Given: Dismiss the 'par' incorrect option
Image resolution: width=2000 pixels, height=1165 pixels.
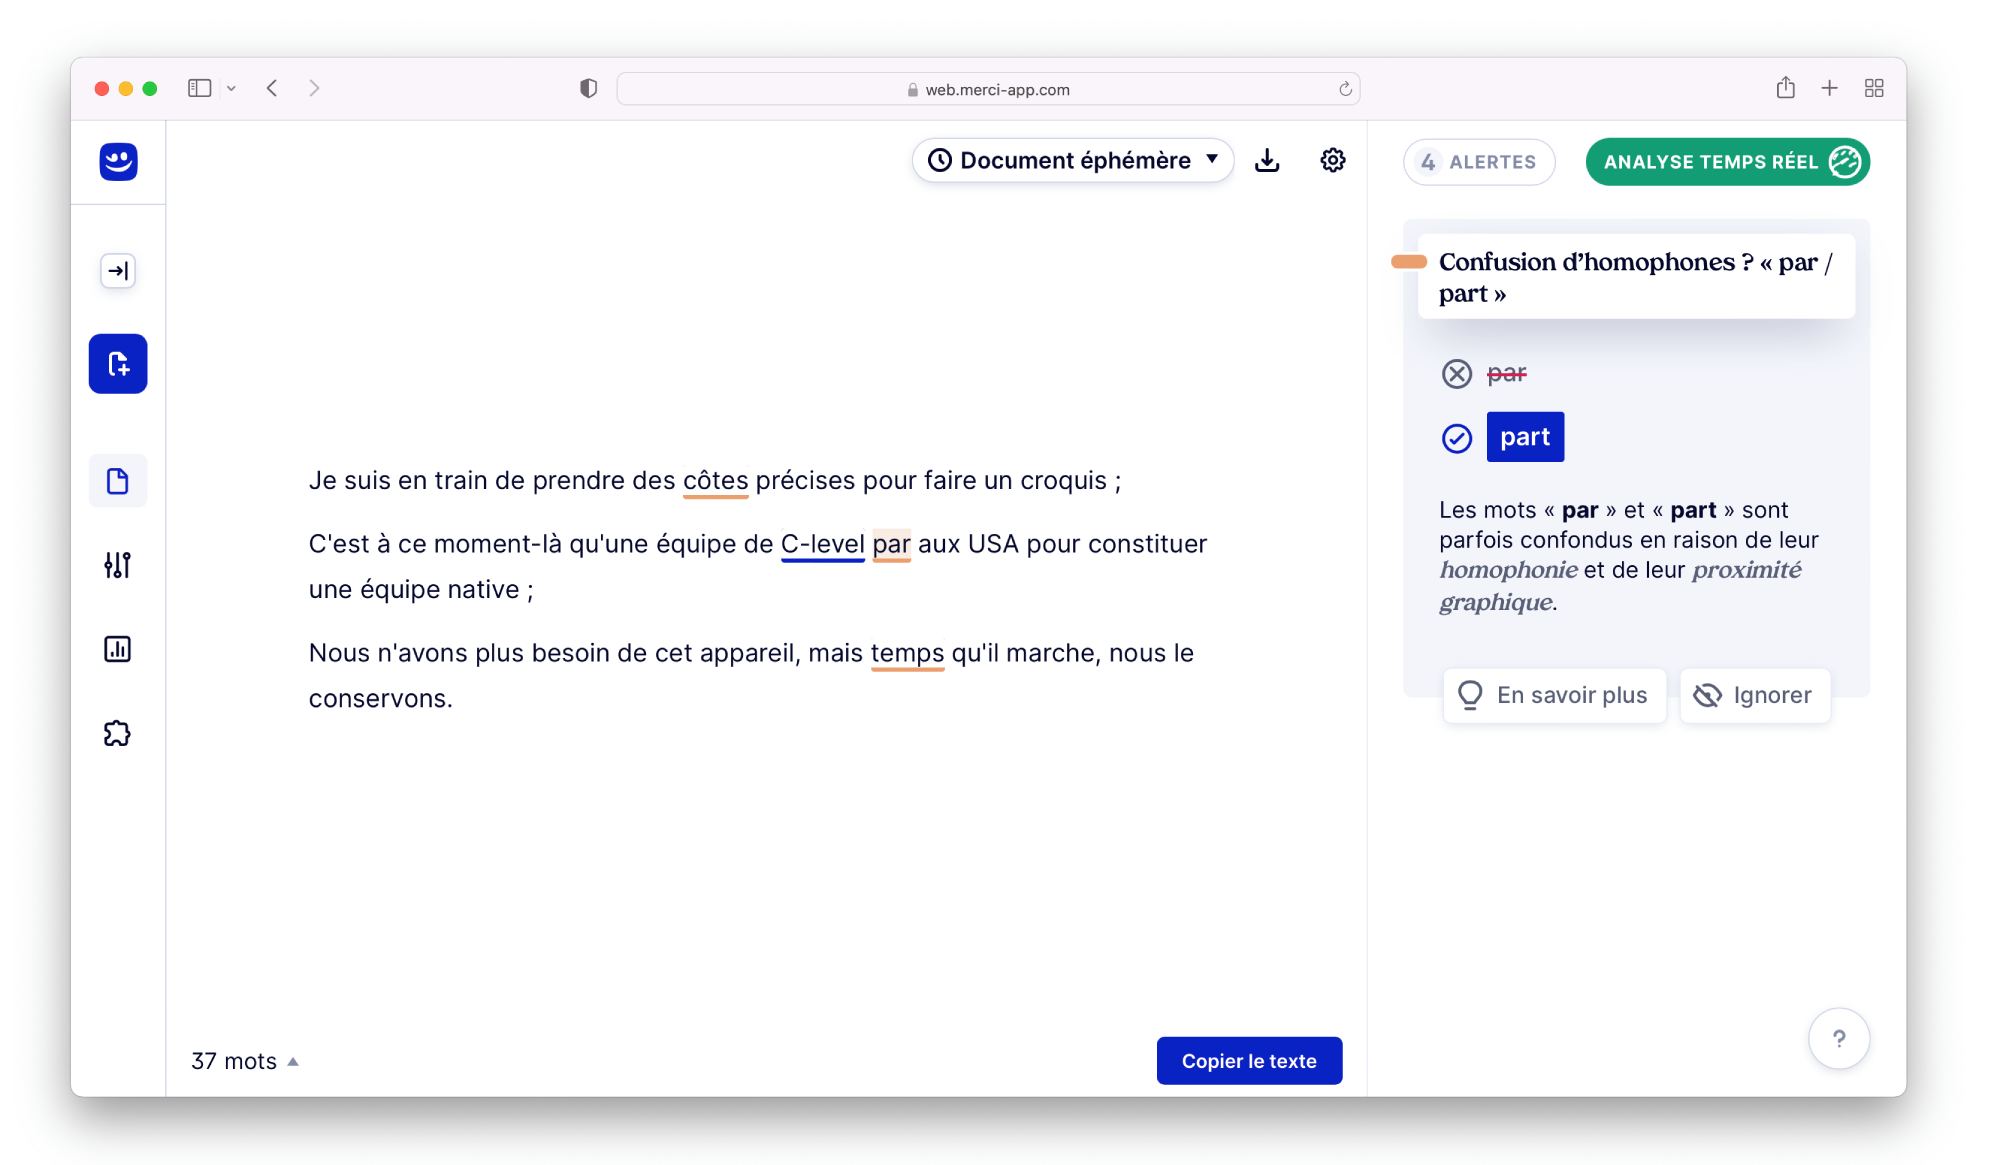Looking at the screenshot, I should pos(1458,372).
